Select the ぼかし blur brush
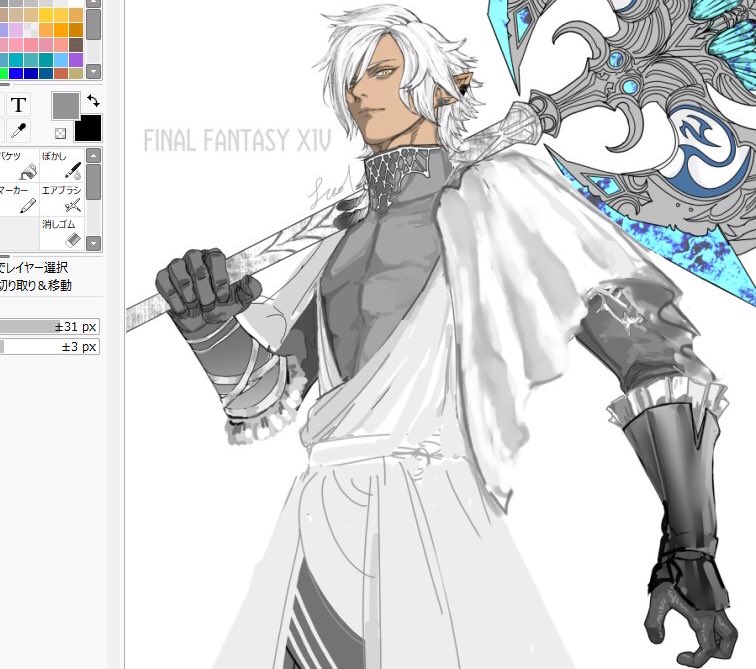The image size is (756, 669). (62, 165)
